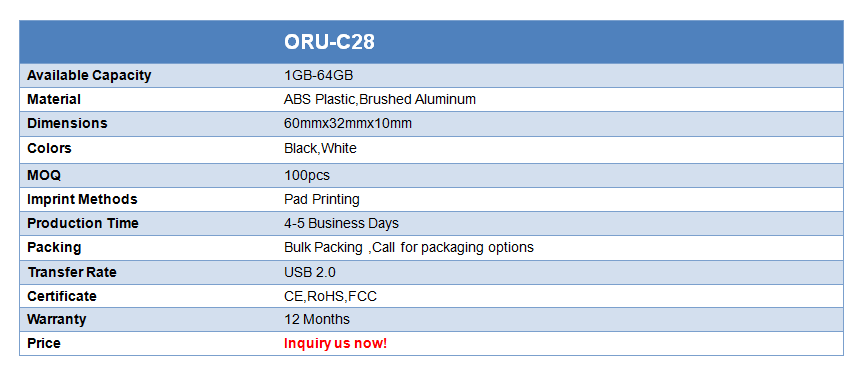
Task: Select the Dimensions label
Action: (x=67, y=124)
